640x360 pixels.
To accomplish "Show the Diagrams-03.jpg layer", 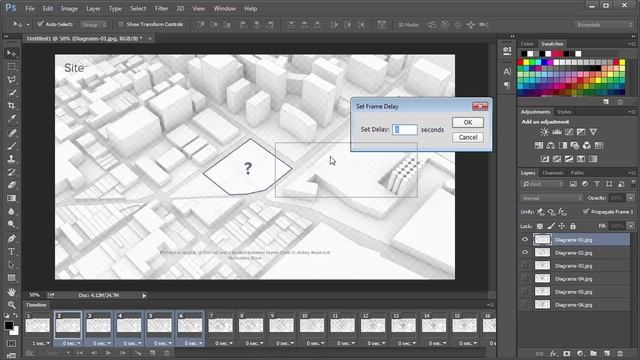I will tap(525, 266).
